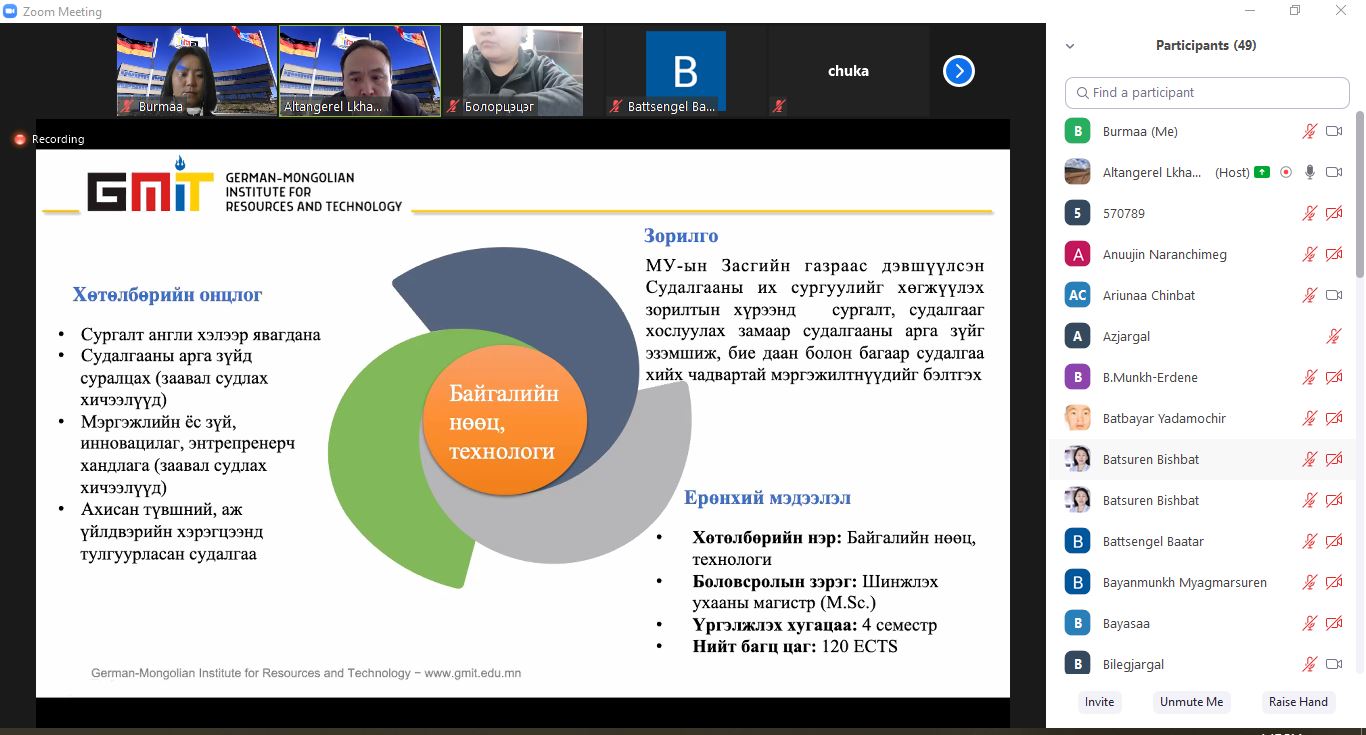This screenshot has height=735, width=1366.
Task: Click the video-off icon for 570789
Action: 1334,213
